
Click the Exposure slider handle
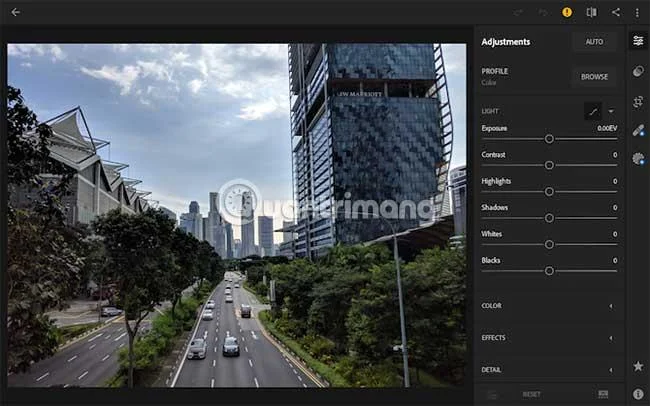click(x=549, y=139)
